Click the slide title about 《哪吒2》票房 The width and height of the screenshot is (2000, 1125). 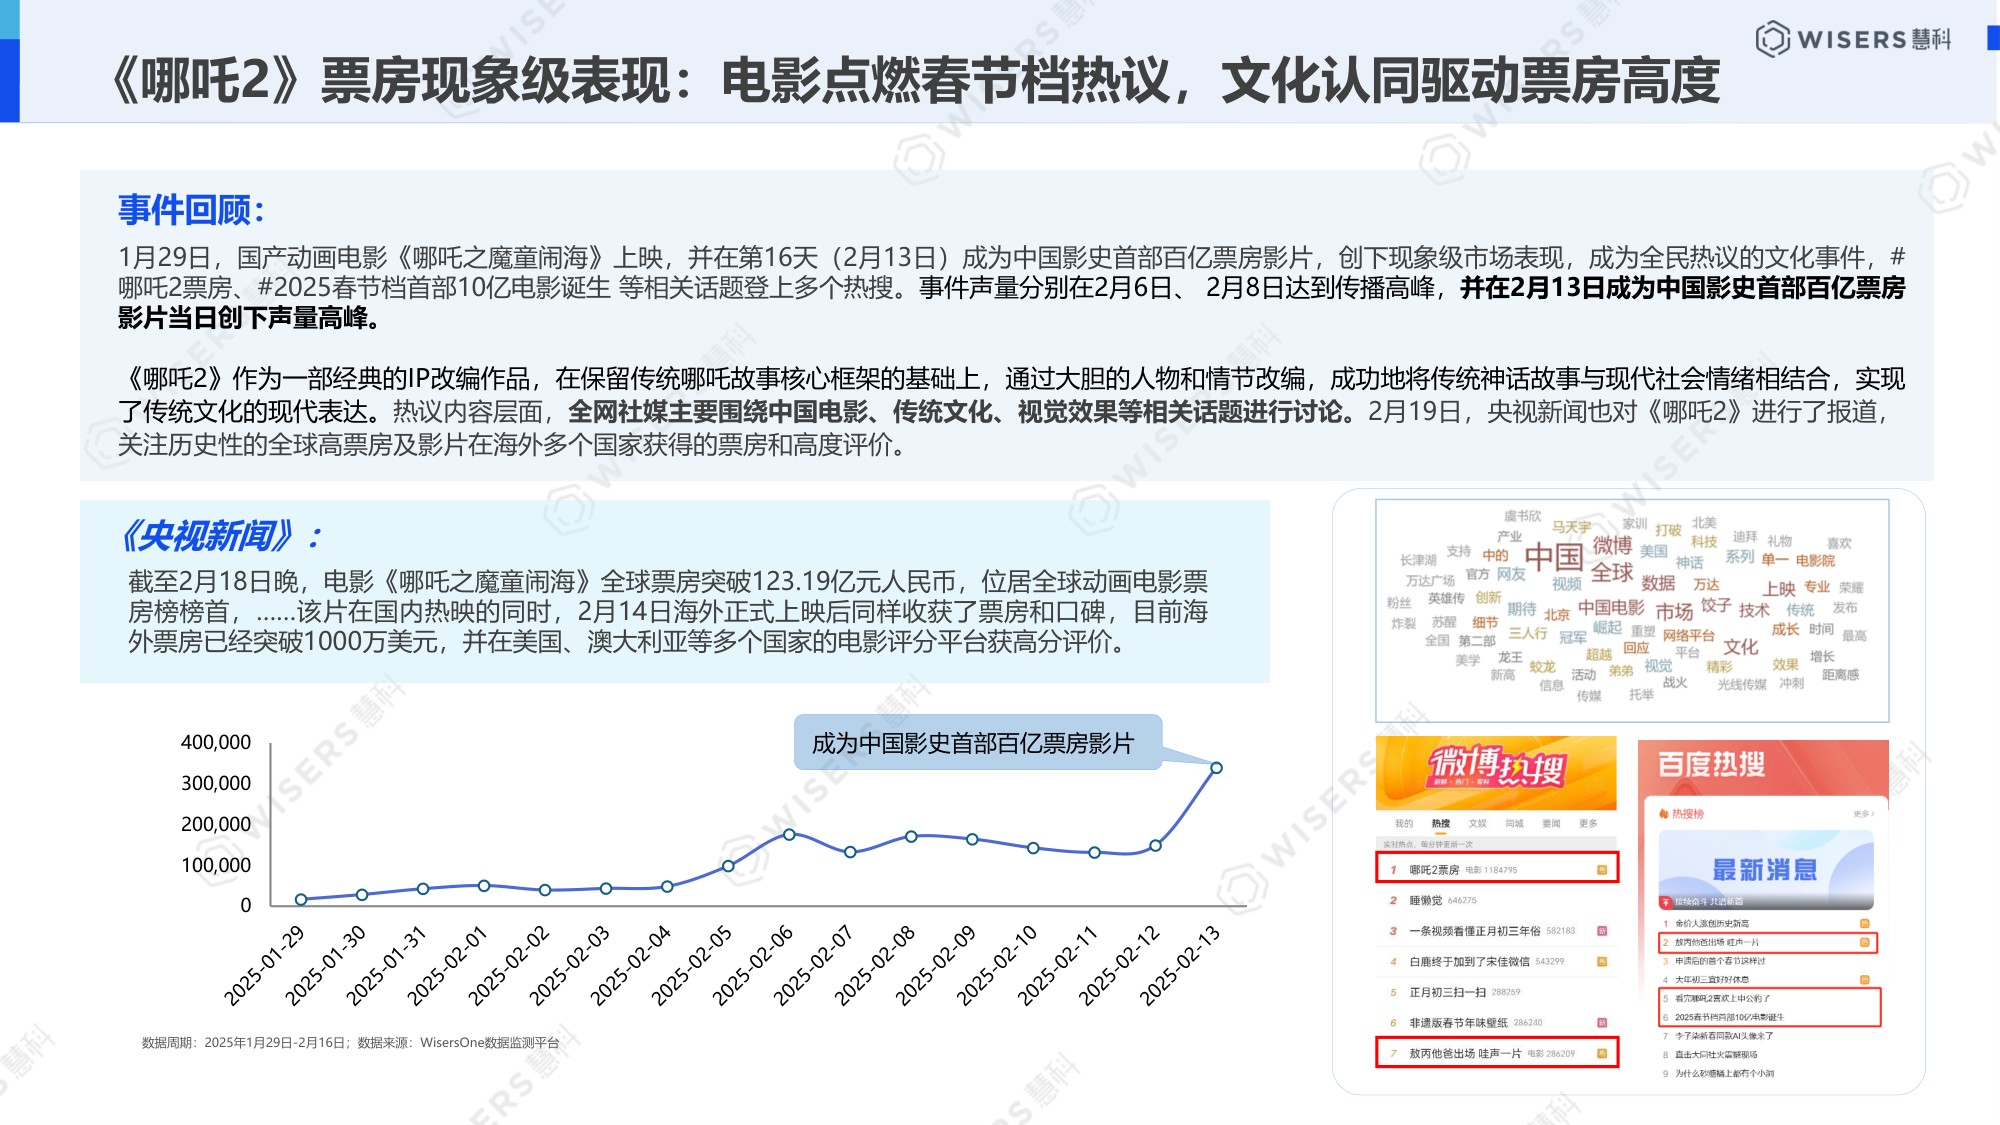point(913,80)
